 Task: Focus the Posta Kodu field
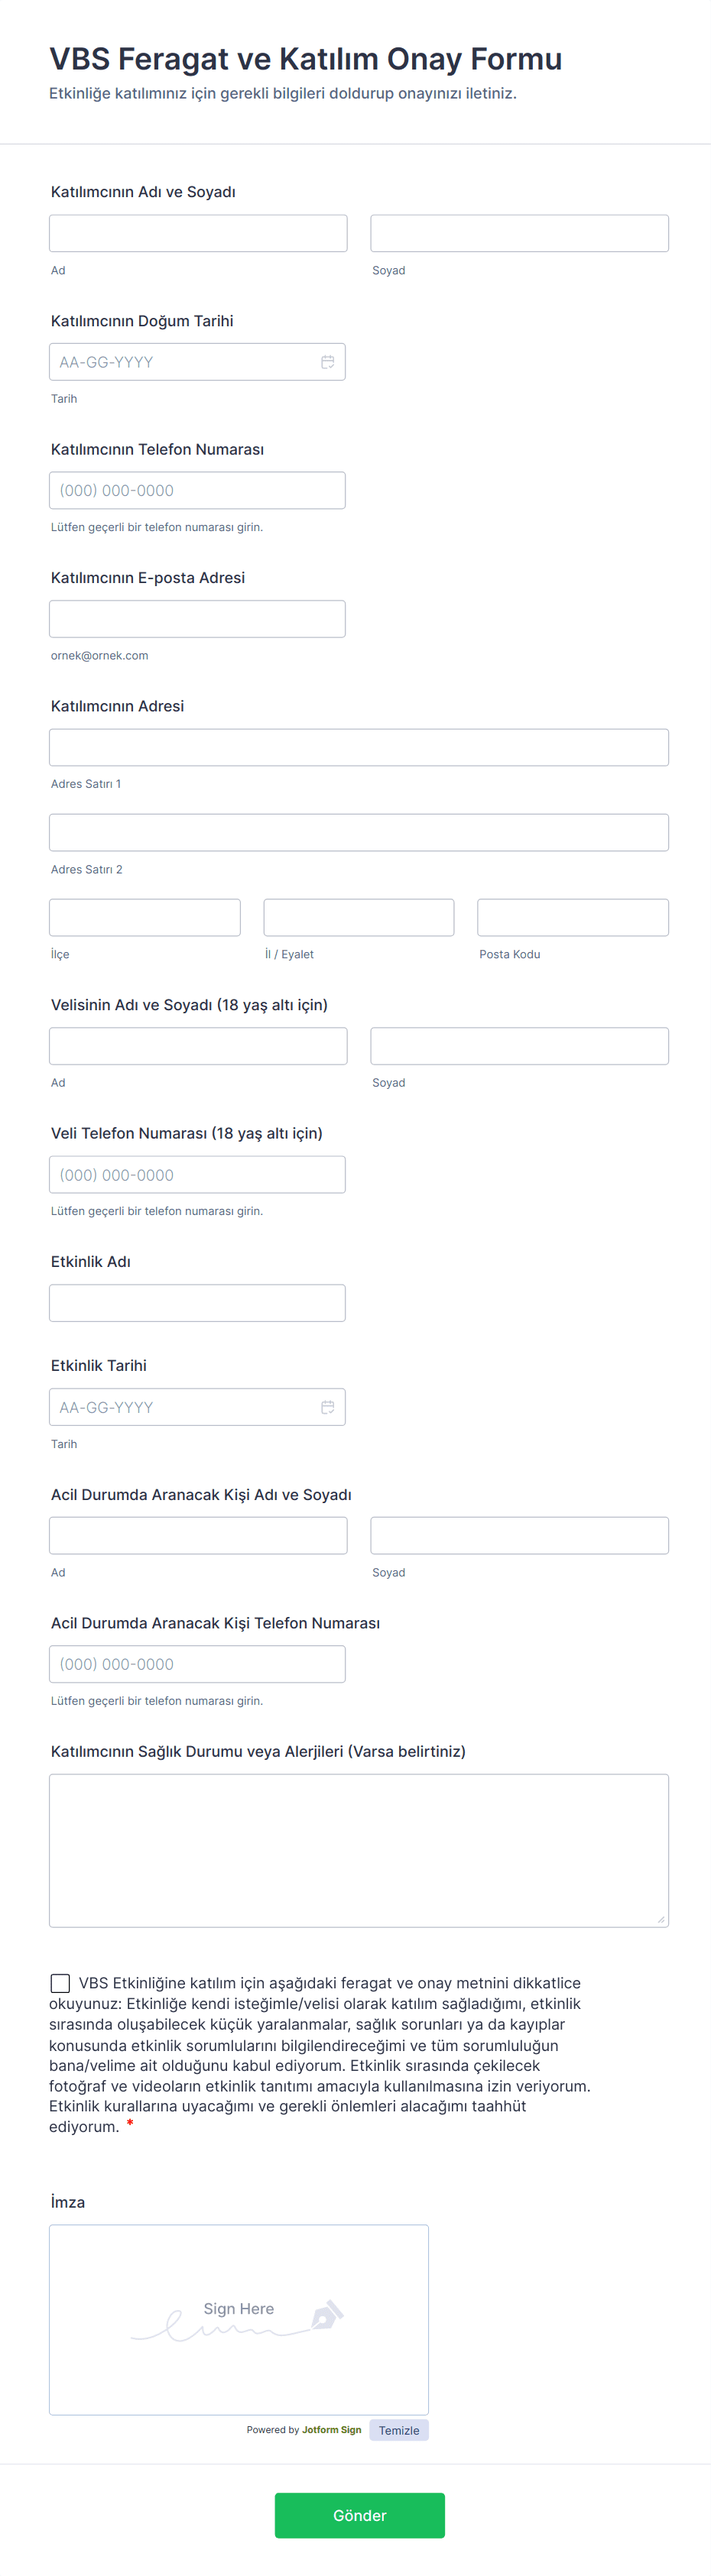pyautogui.click(x=572, y=917)
